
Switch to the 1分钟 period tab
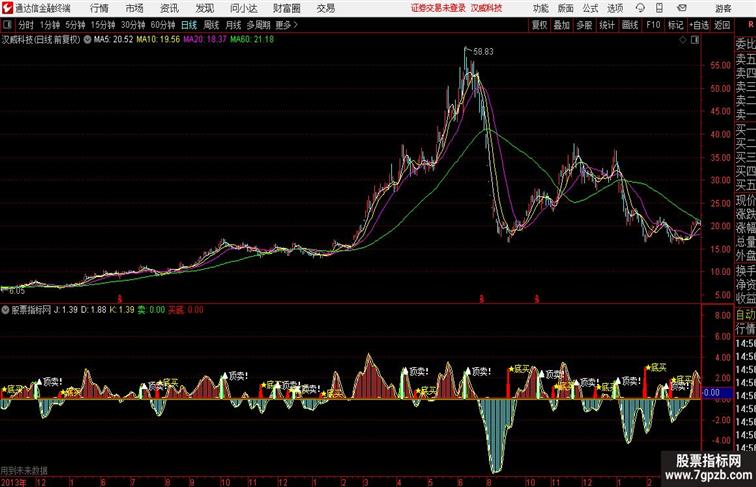(50, 25)
